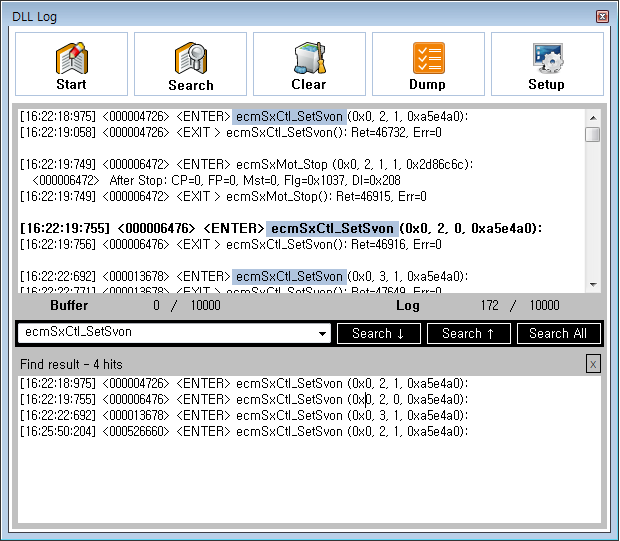Click the log scrollbar thumb
Screen dimensions: 620x541
point(593,135)
